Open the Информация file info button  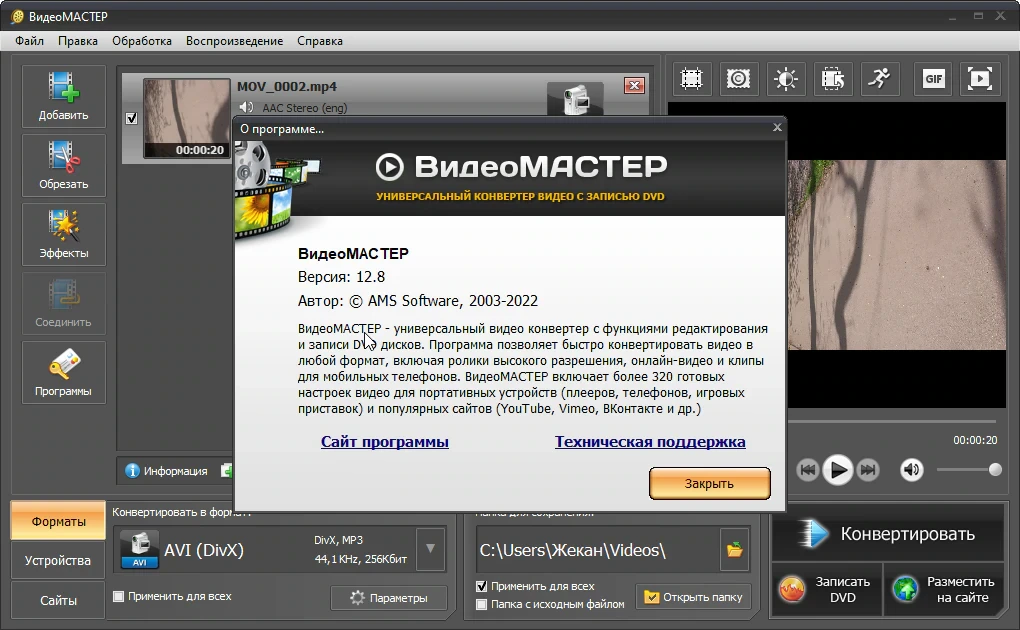click(x=167, y=471)
